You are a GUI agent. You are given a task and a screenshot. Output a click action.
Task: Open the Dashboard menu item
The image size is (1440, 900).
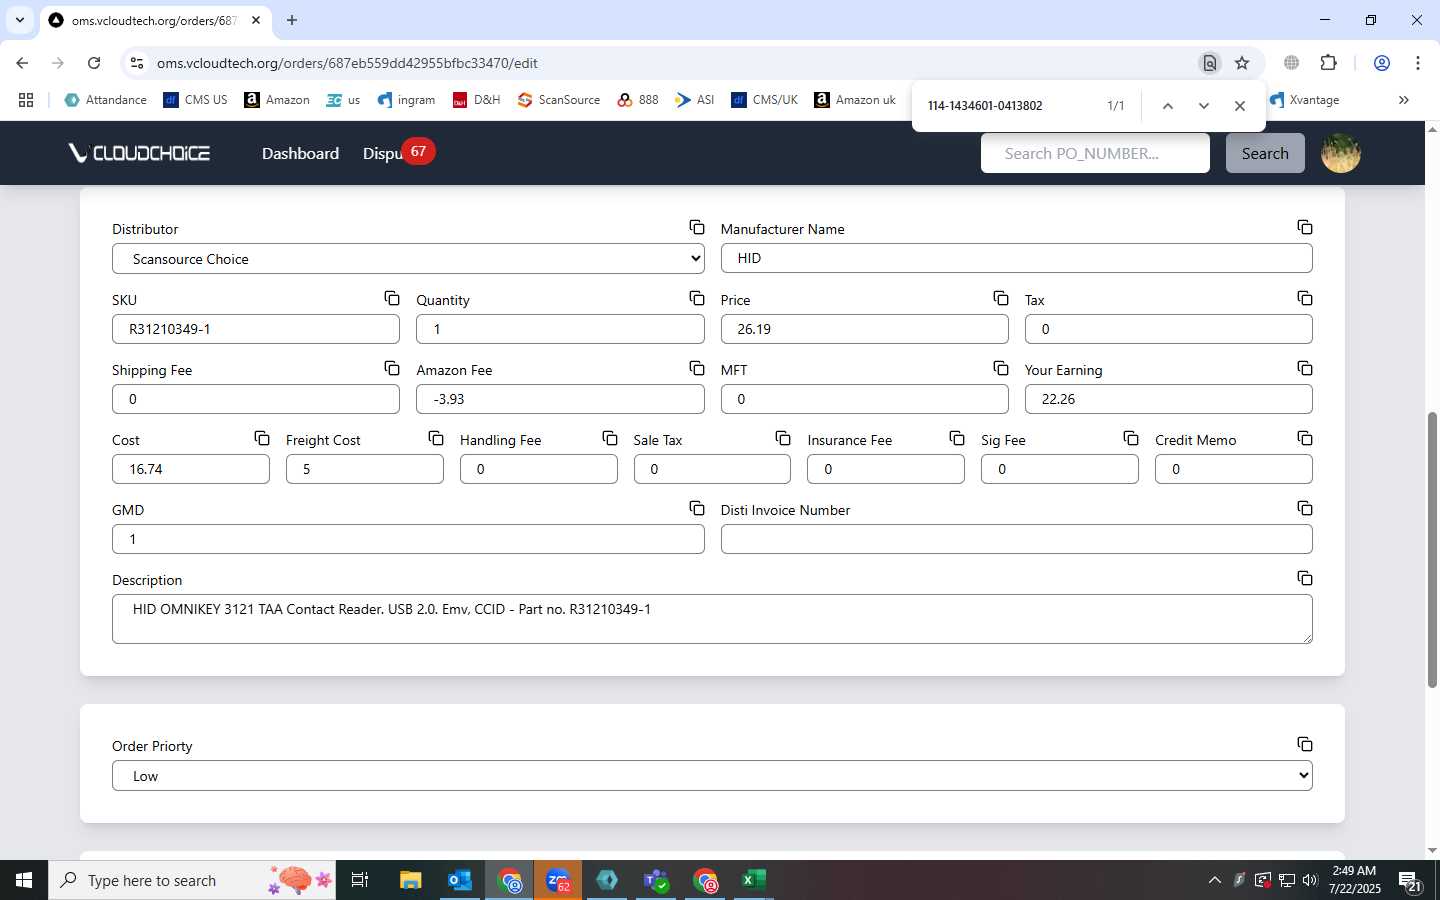point(300,153)
